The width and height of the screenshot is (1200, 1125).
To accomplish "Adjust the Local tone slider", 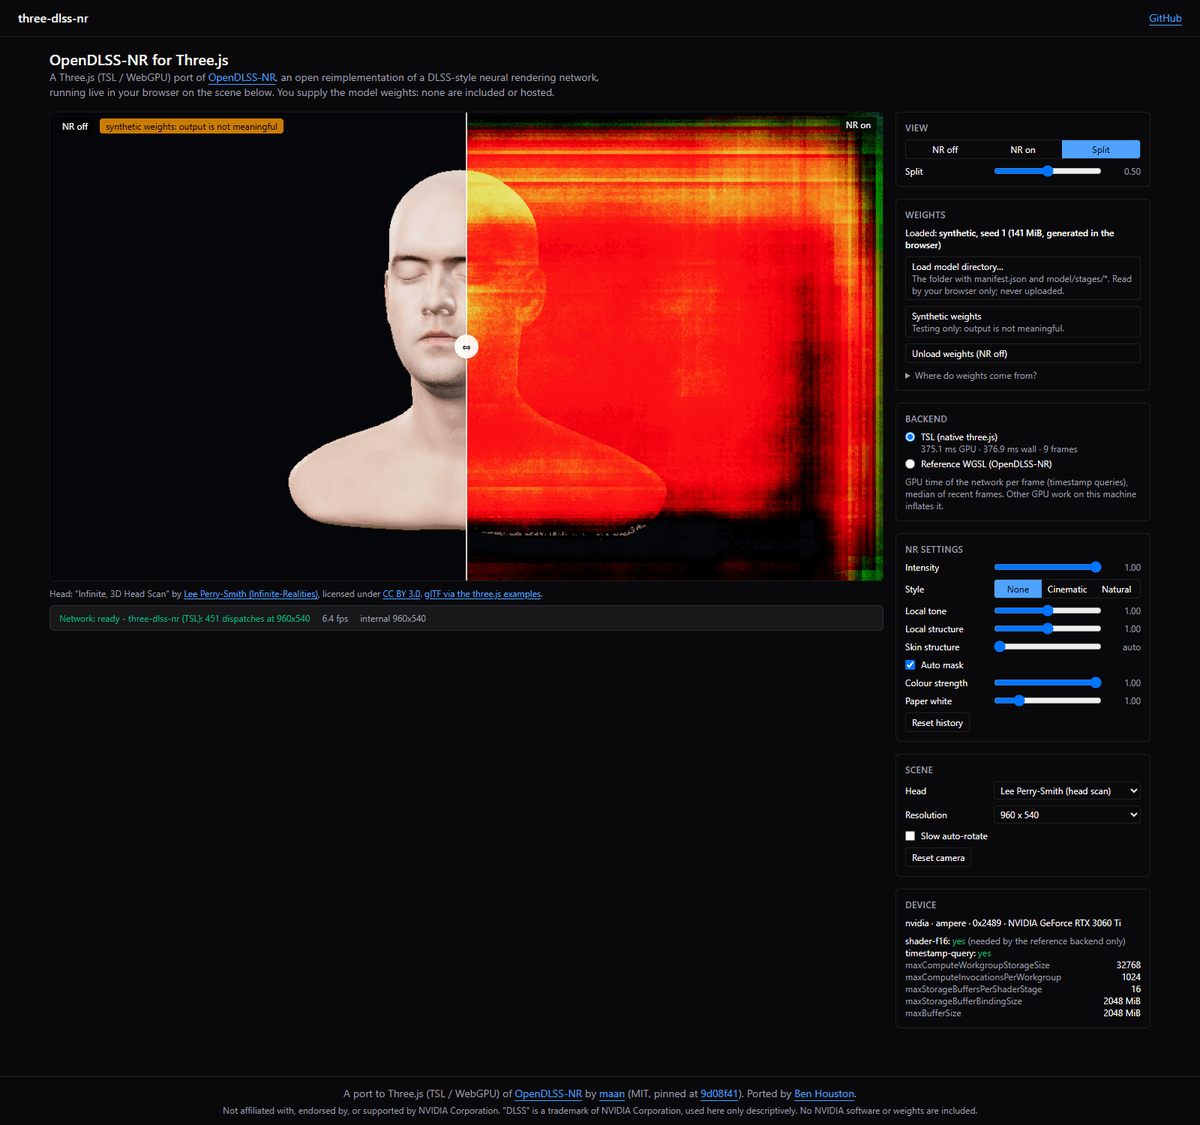I will (x=1047, y=611).
